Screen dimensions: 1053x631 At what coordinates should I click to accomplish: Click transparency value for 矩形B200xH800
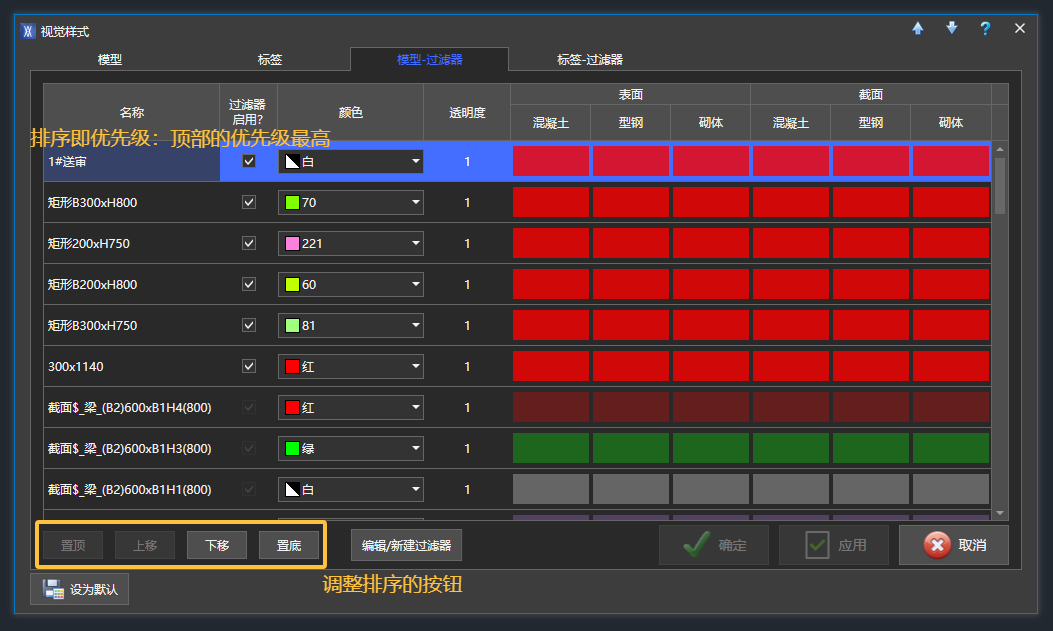[467, 284]
